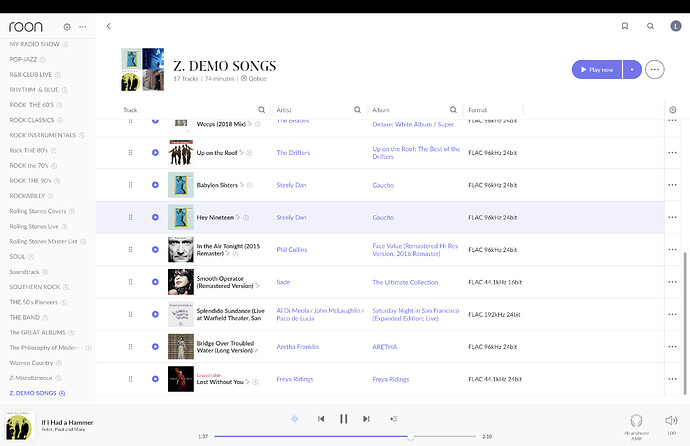Play Smooth Operator track

pos(155,282)
